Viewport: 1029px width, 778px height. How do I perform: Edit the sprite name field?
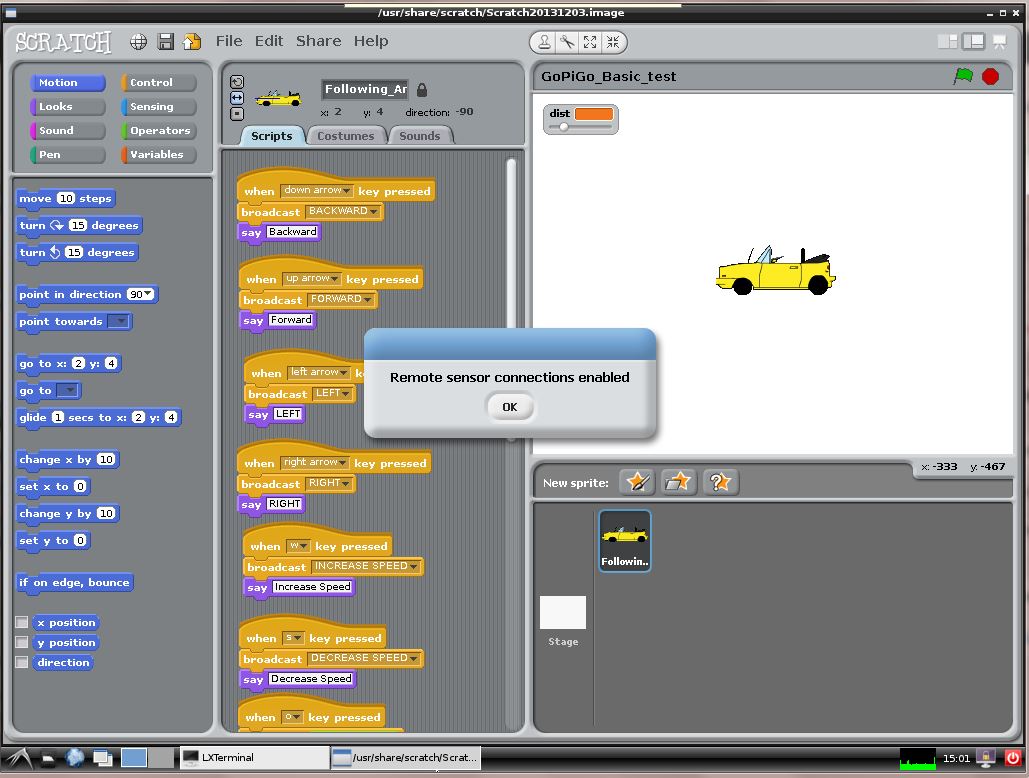pyautogui.click(x=365, y=89)
